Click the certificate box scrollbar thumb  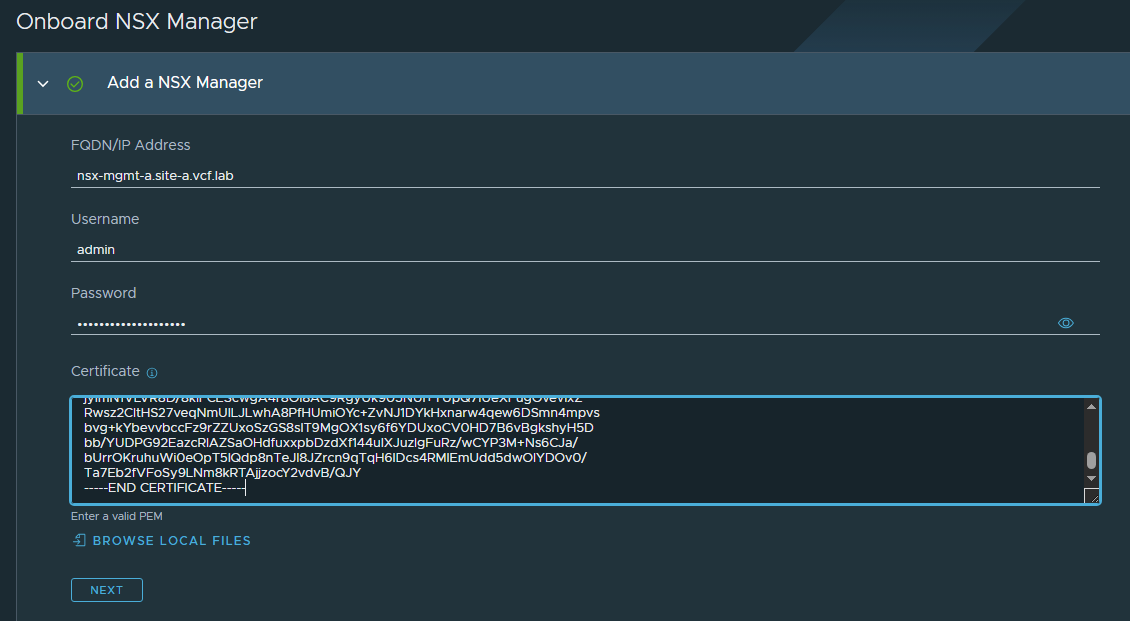[1091, 460]
